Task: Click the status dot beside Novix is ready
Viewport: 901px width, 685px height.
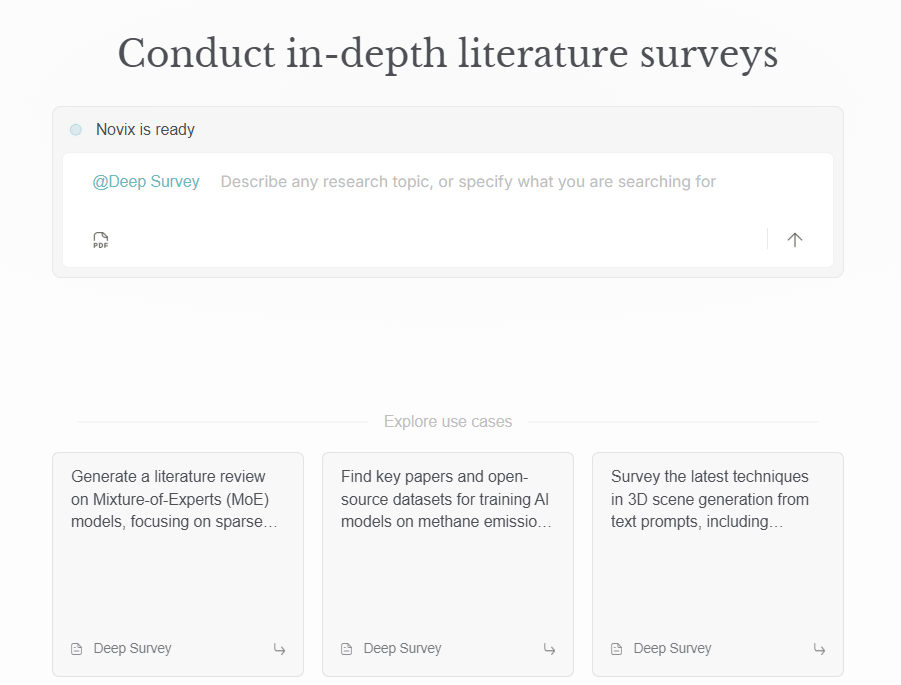Action: (x=76, y=130)
